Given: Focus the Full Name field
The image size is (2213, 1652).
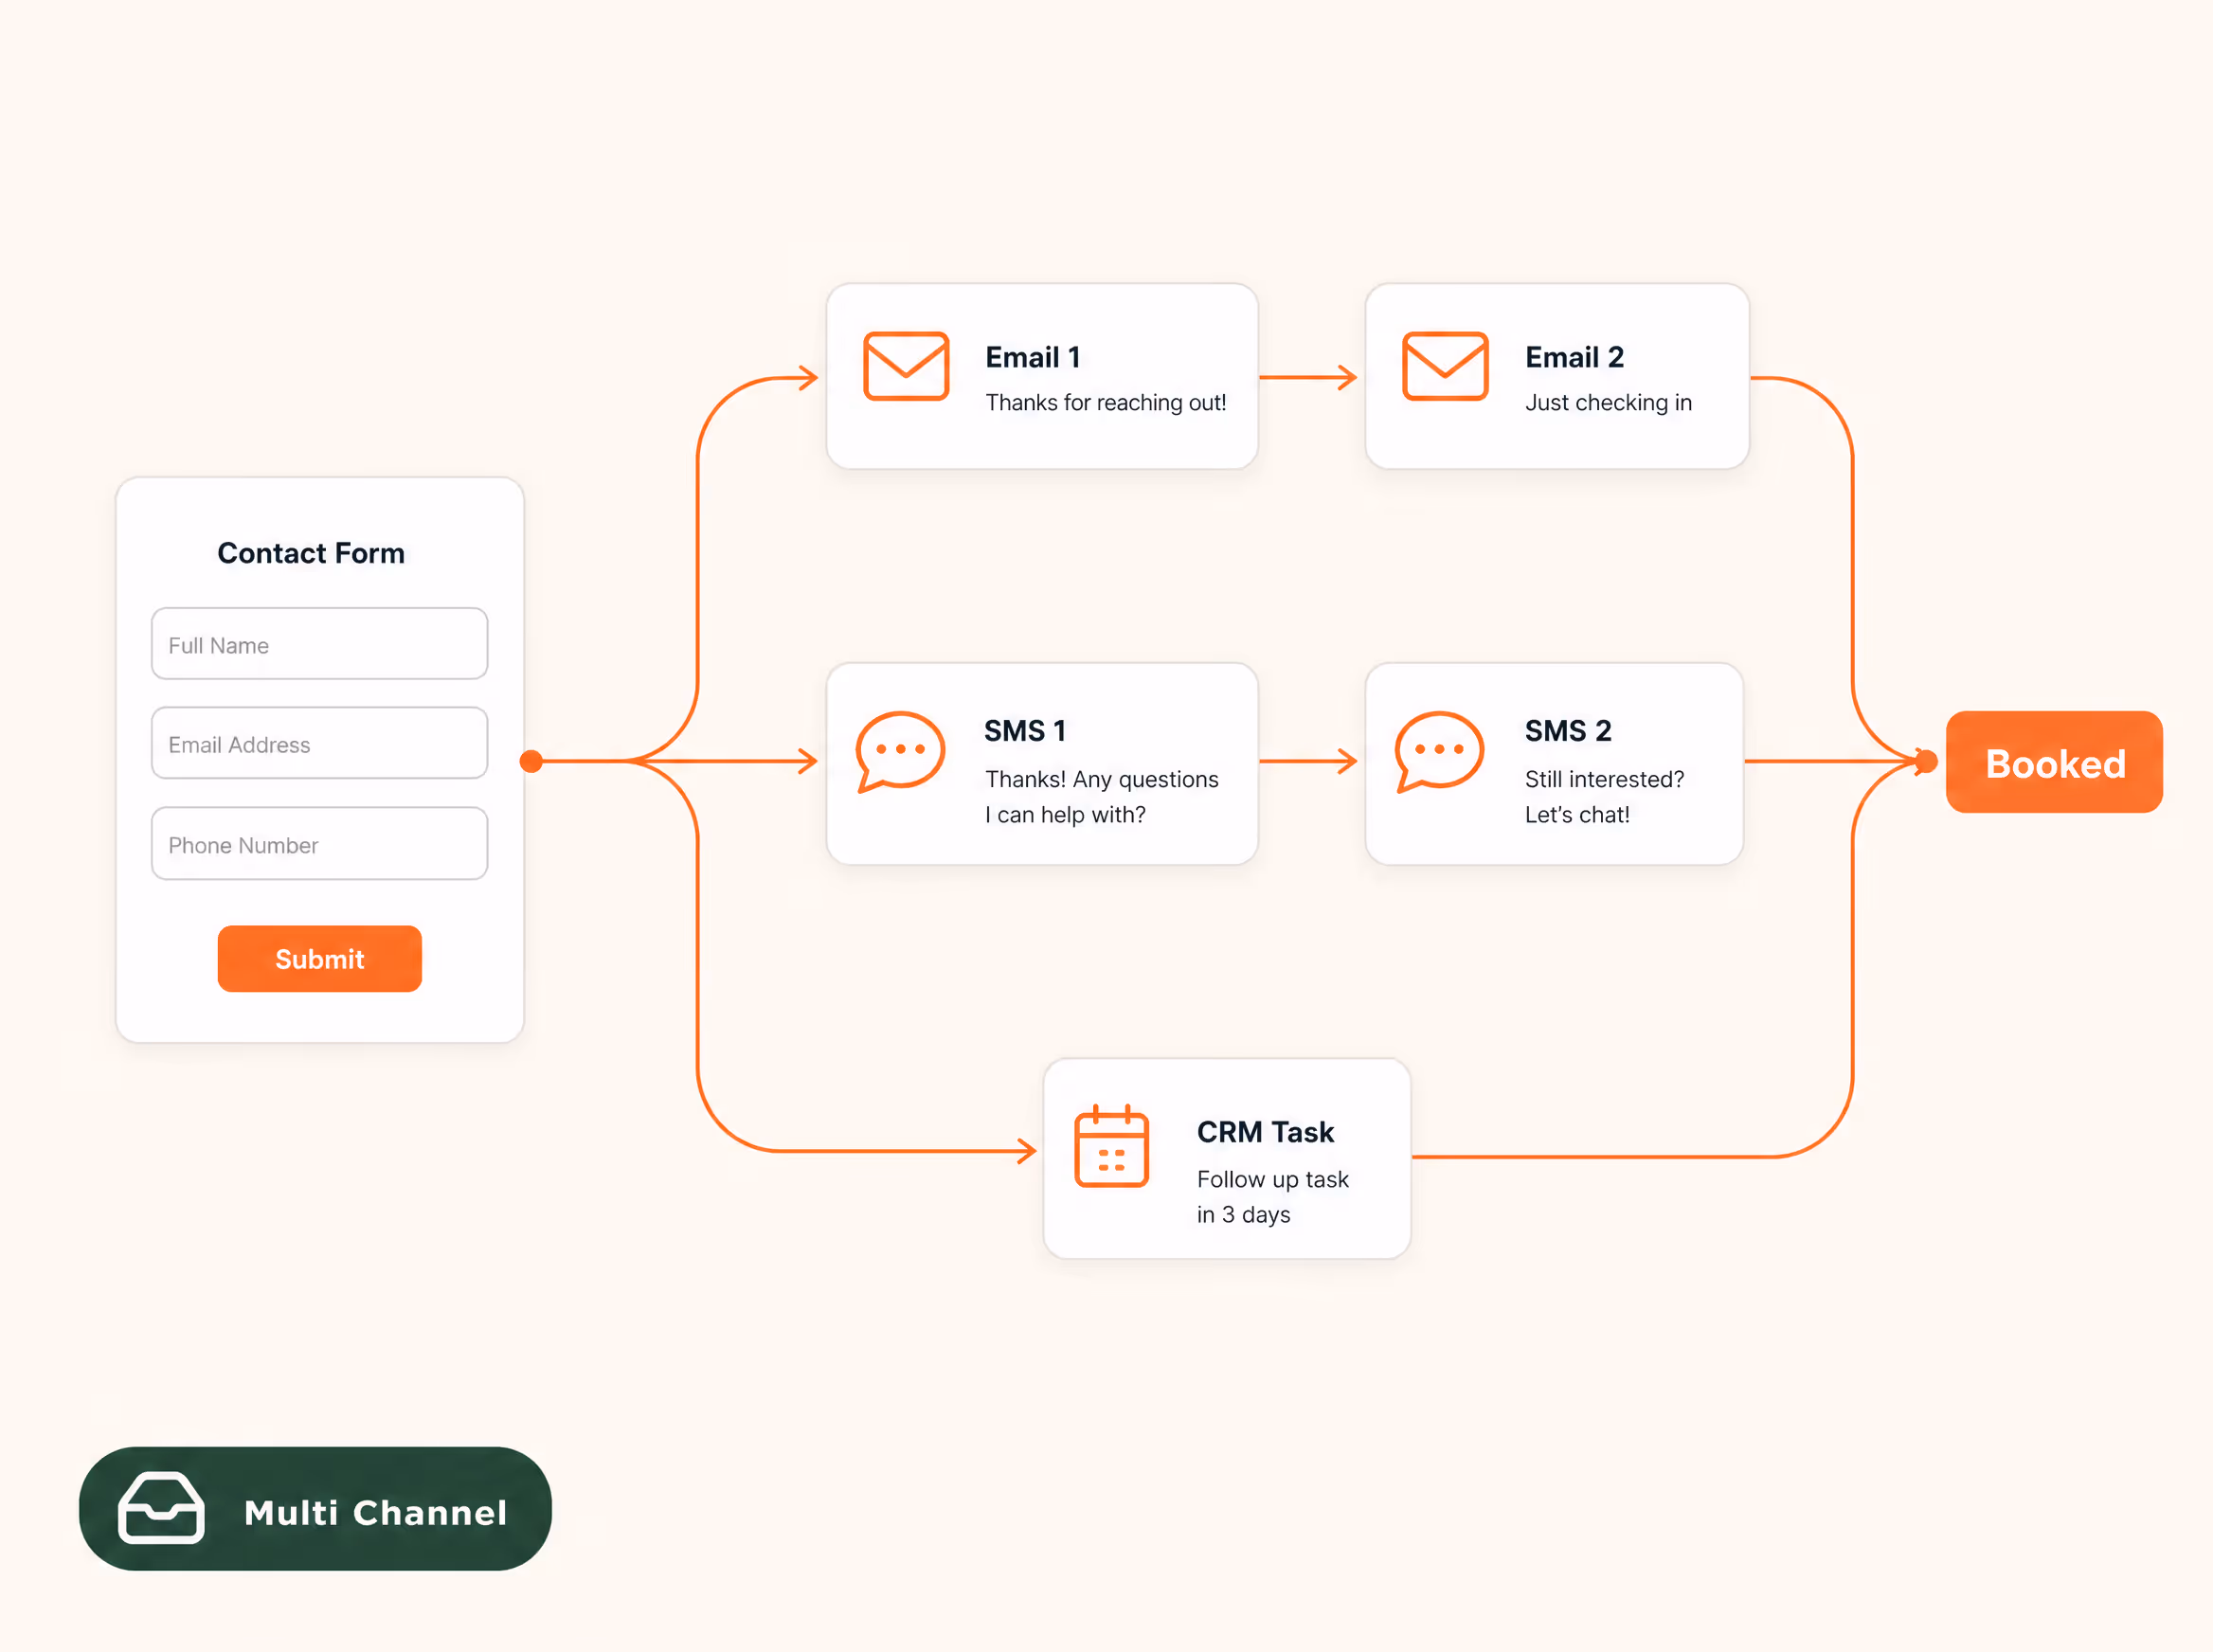Looking at the screenshot, I should click(x=319, y=644).
